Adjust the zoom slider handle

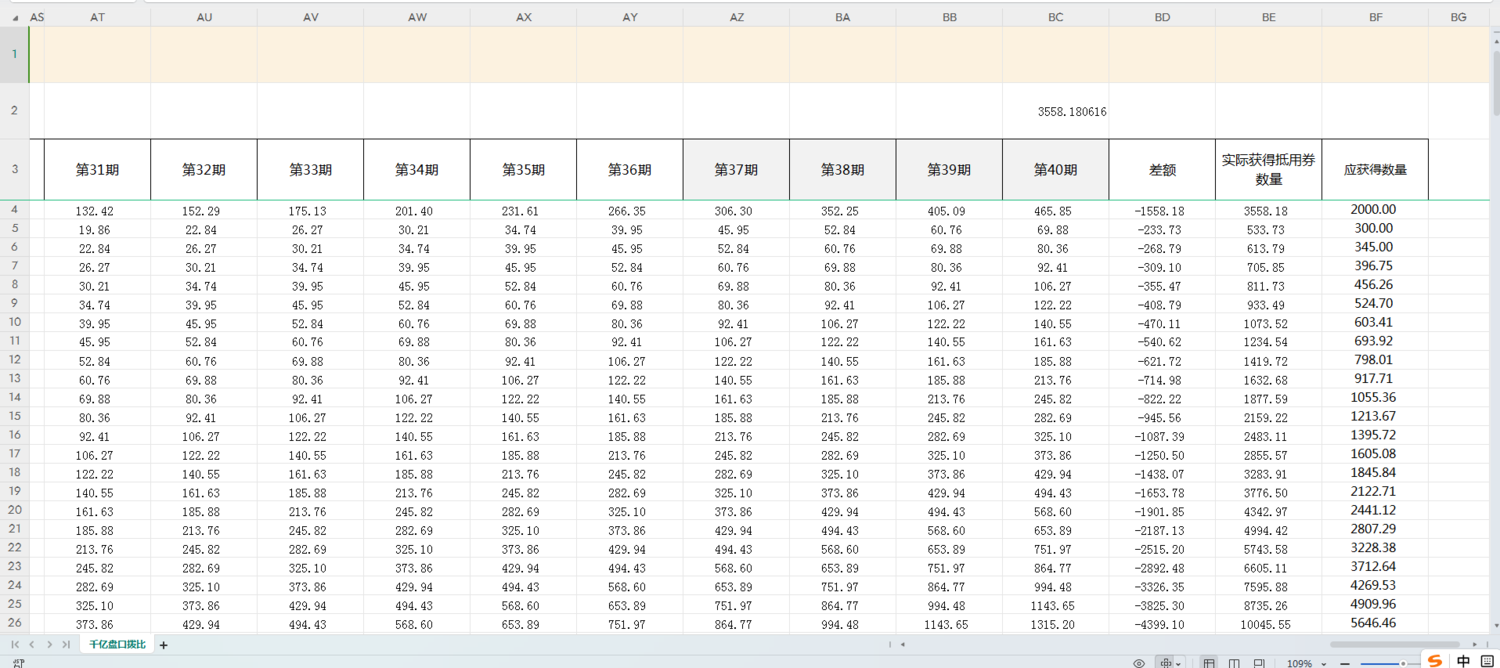[1404, 663]
